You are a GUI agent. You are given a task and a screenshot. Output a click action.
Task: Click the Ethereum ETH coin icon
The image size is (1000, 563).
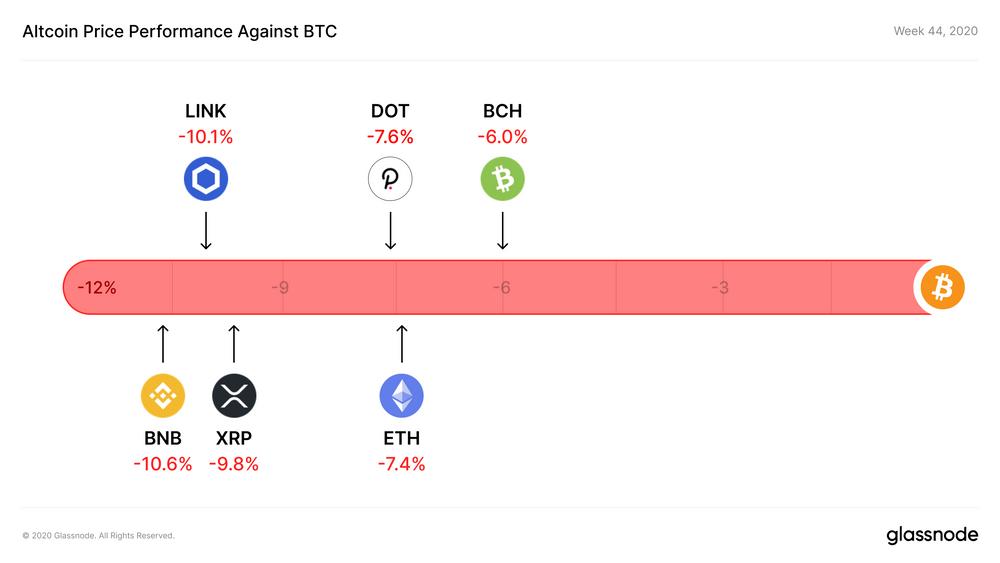coord(401,396)
